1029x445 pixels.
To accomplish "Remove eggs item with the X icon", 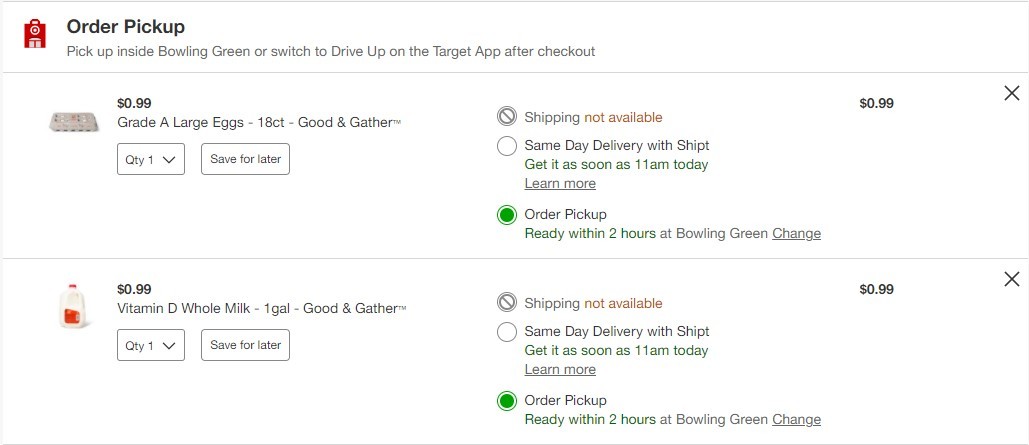I will tap(1012, 93).
